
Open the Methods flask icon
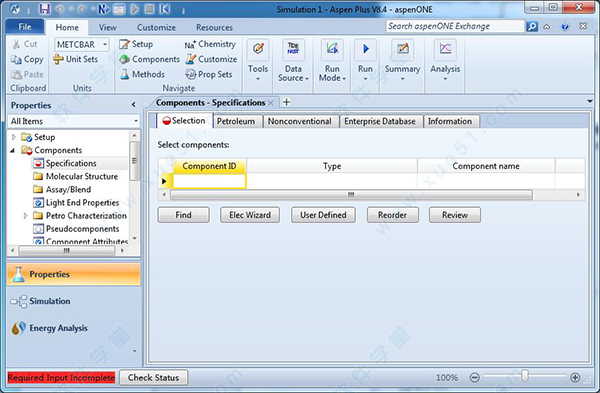click(125, 74)
